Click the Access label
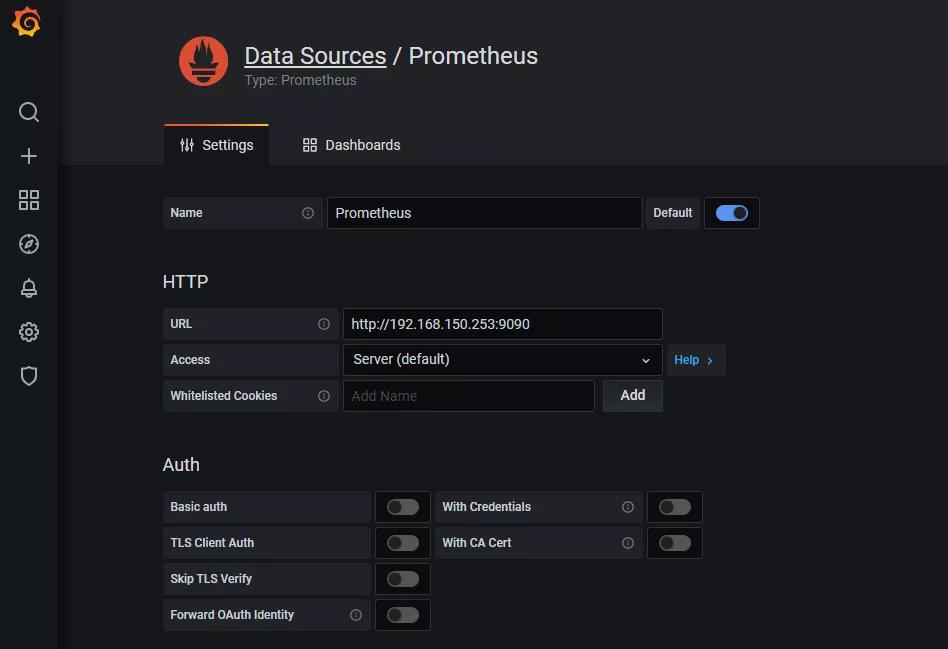Viewport: 948px width, 649px height. click(190, 360)
